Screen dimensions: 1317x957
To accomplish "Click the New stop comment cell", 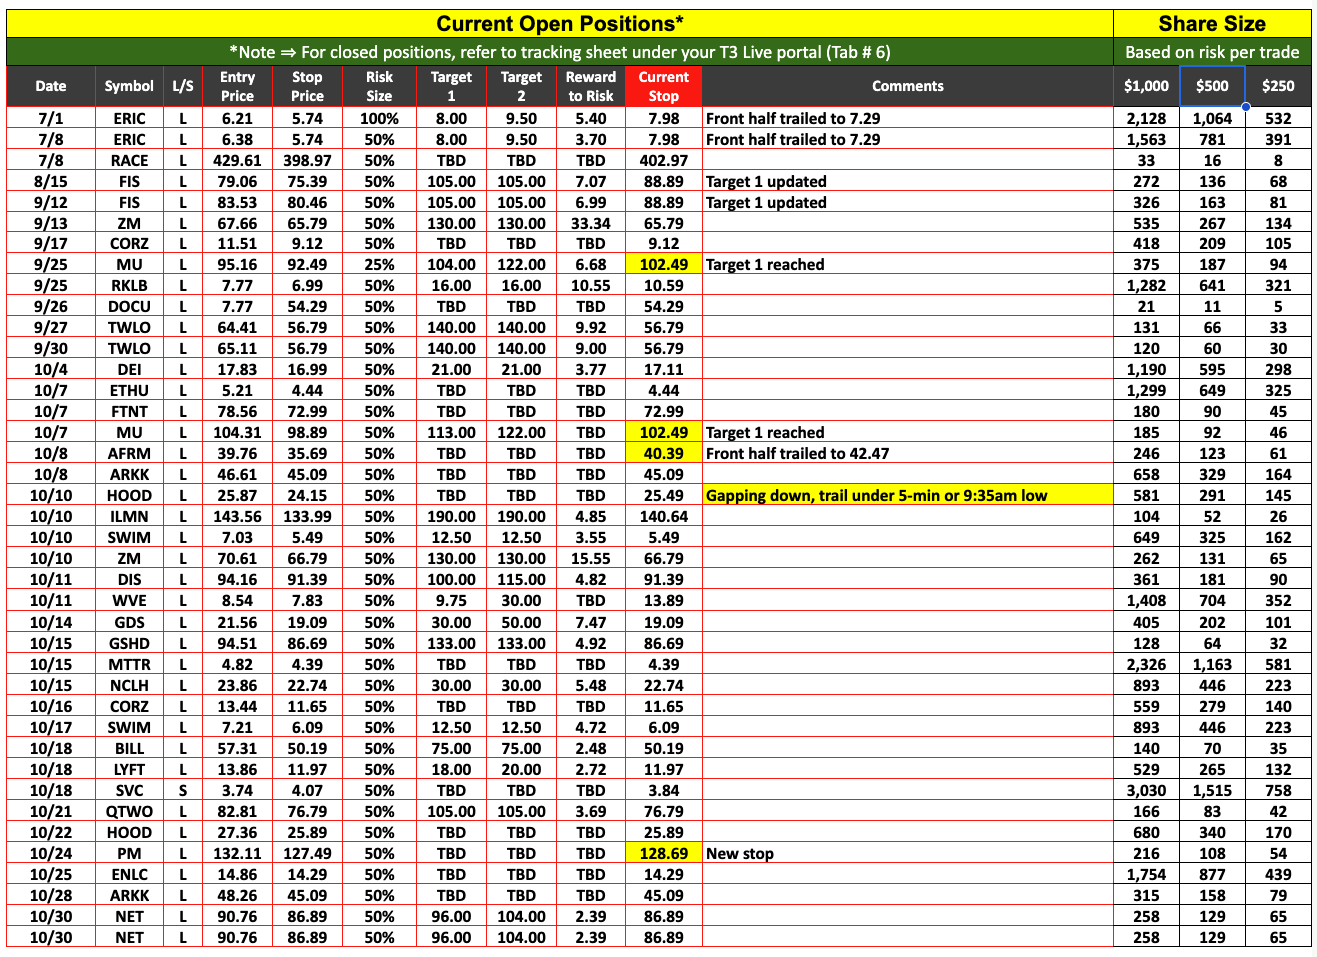I will point(907,853).
